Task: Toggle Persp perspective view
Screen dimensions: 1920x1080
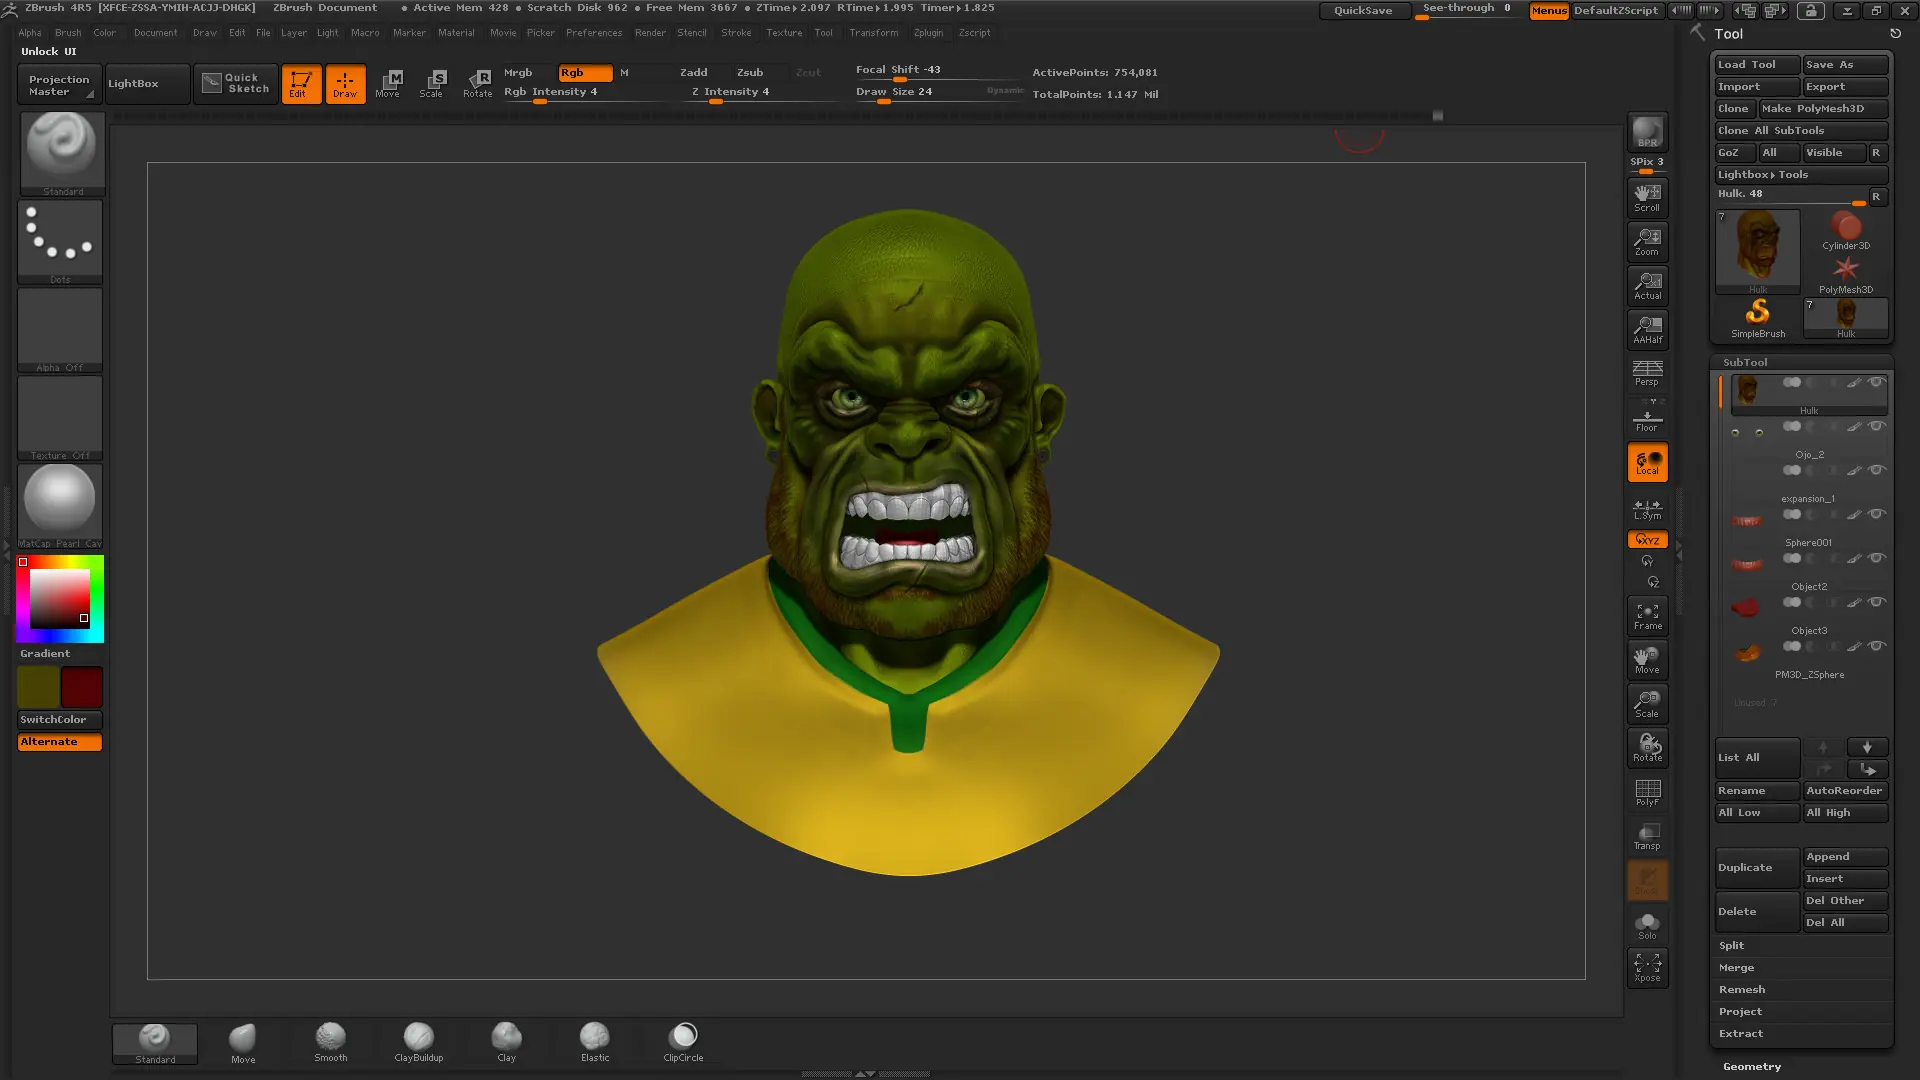Action: pyautogui.click(x=1647, y=372)
